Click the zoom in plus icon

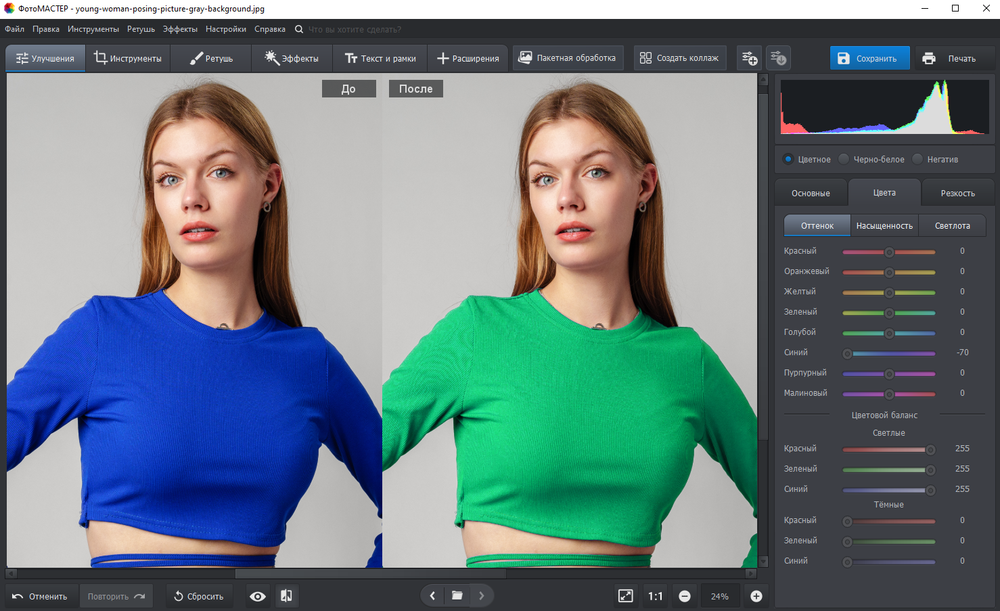[756, 596]
